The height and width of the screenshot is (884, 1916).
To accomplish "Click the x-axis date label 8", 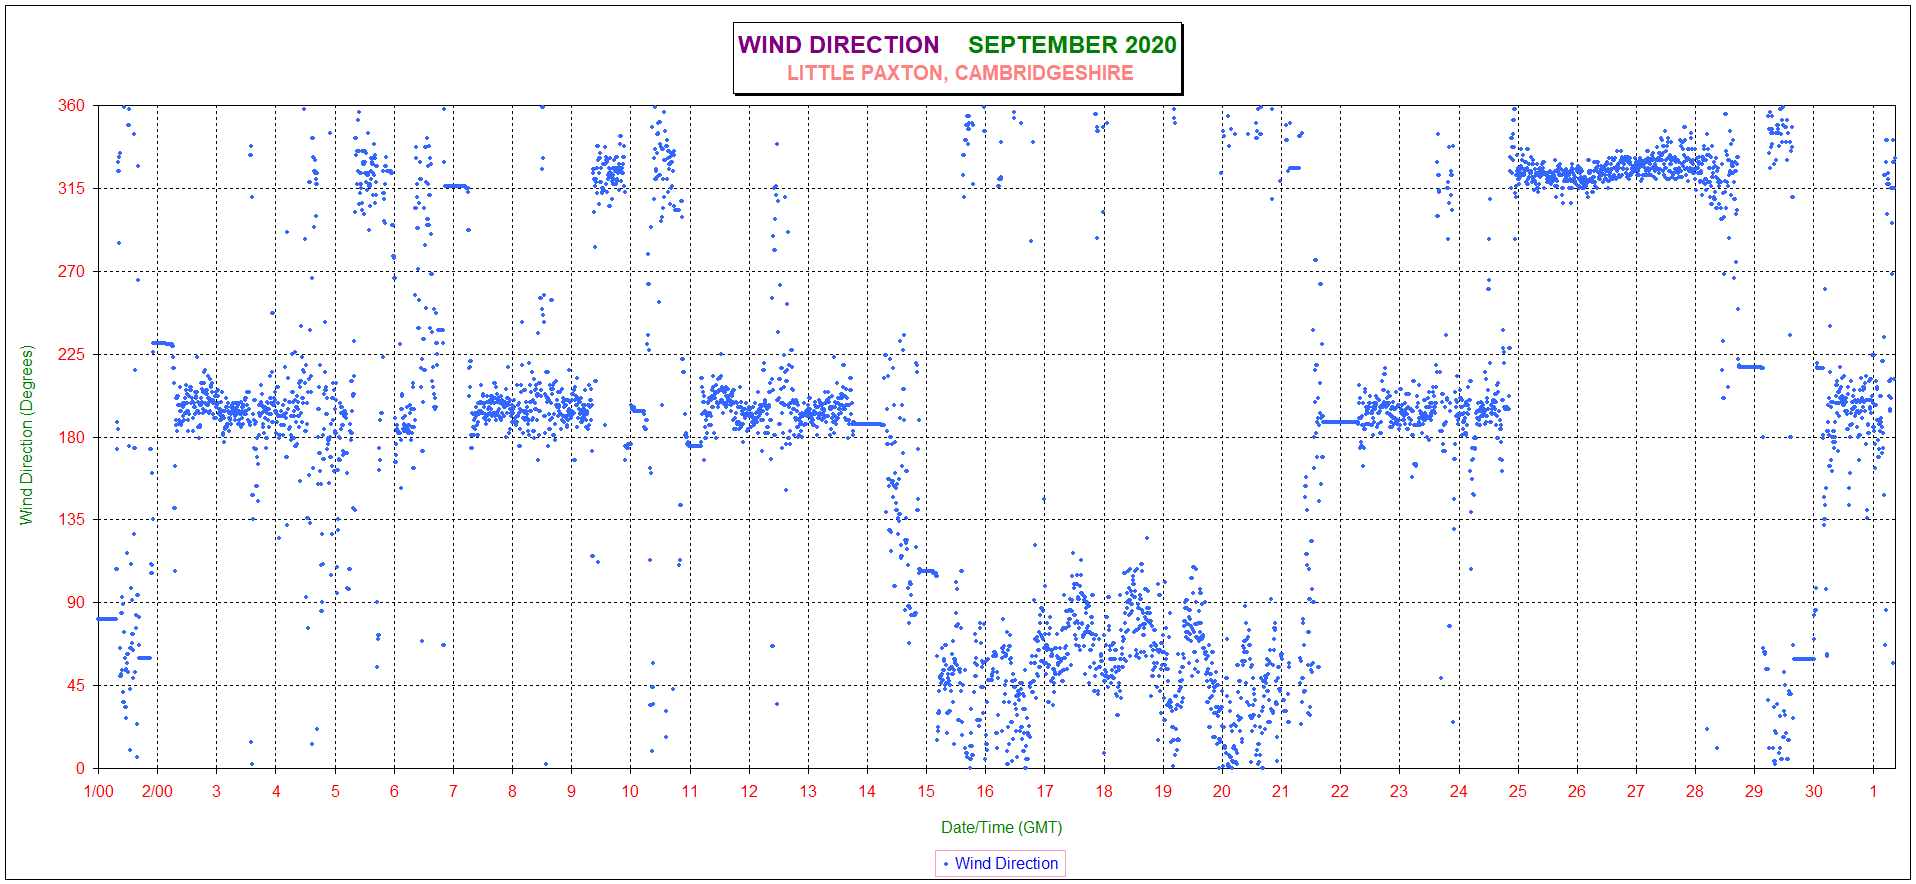I will point(512,791).
